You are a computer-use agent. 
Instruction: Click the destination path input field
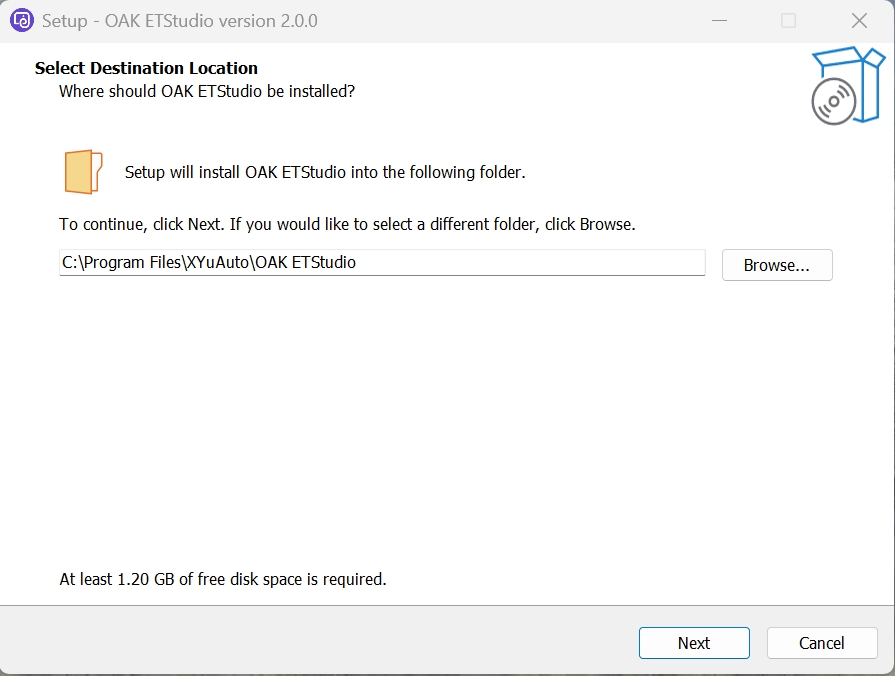coord(383,263)
